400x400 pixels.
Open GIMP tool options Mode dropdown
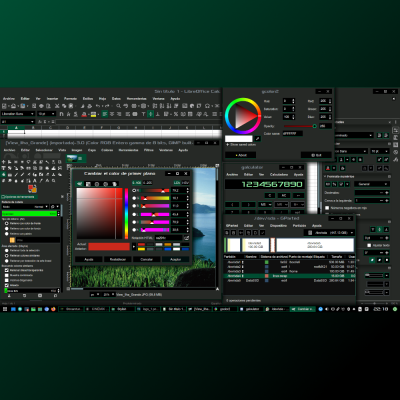click(25, 207)
